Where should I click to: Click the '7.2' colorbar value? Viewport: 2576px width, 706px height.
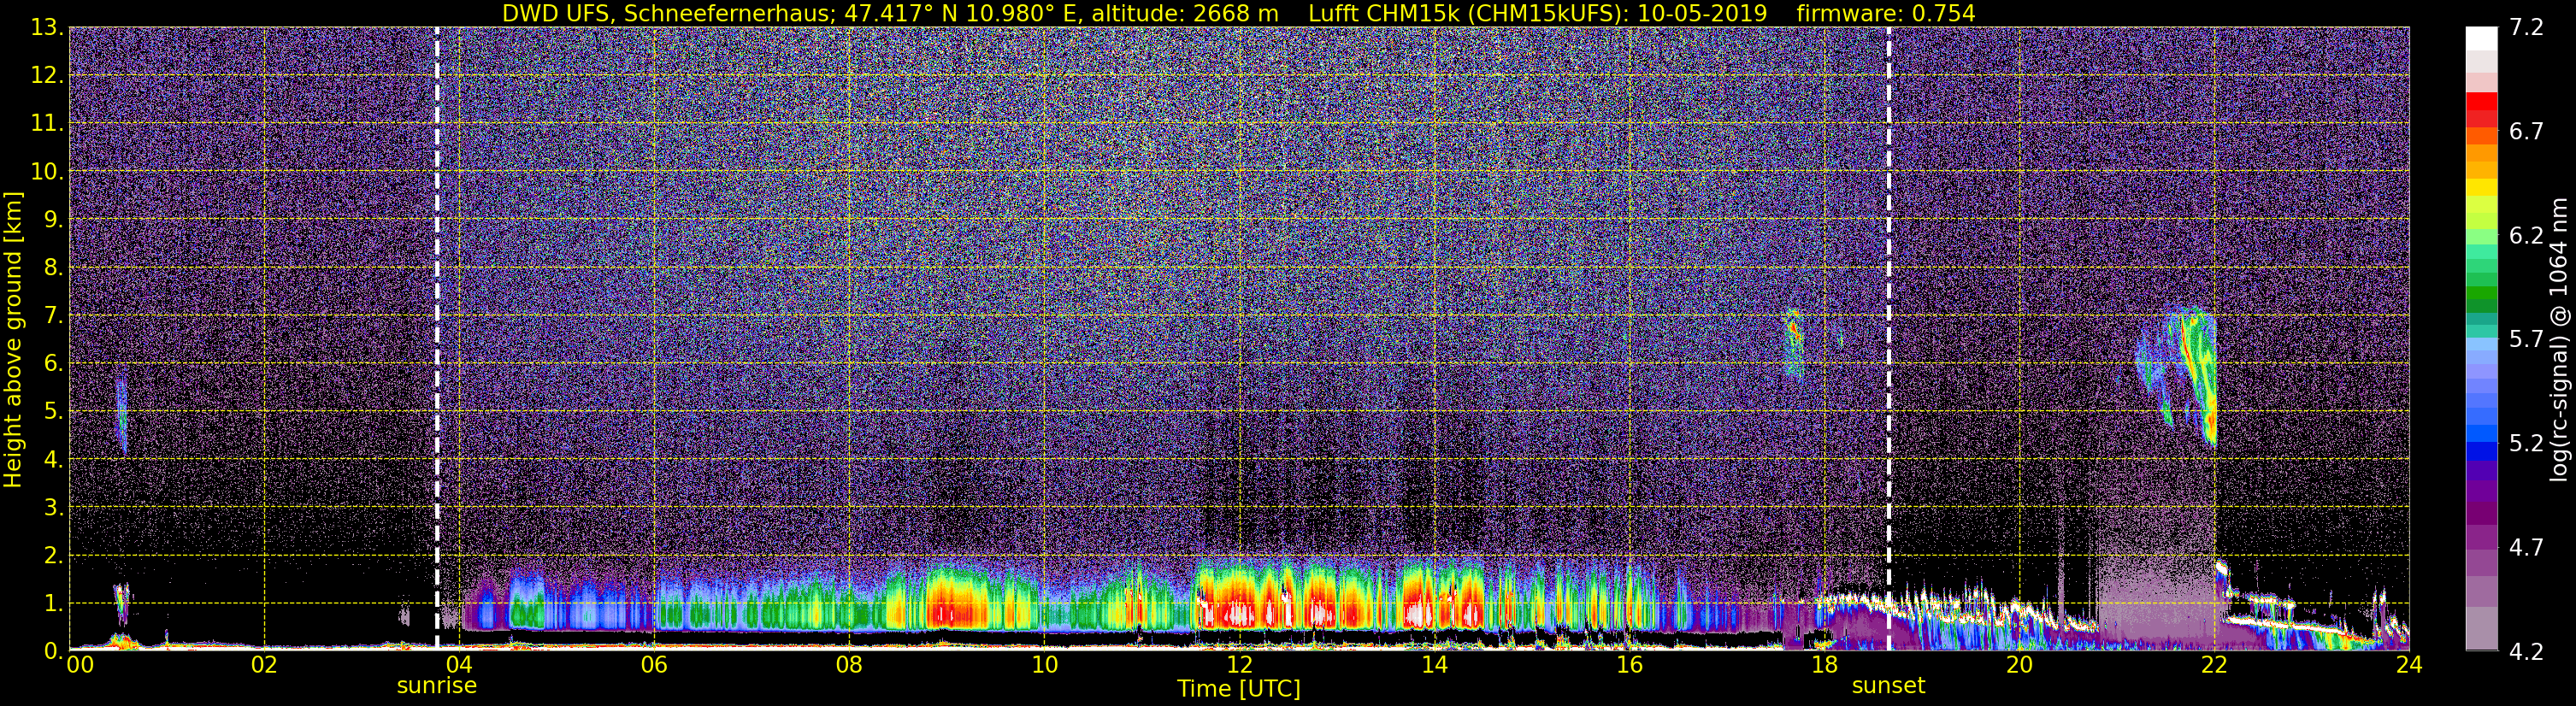click(2526, 27)
